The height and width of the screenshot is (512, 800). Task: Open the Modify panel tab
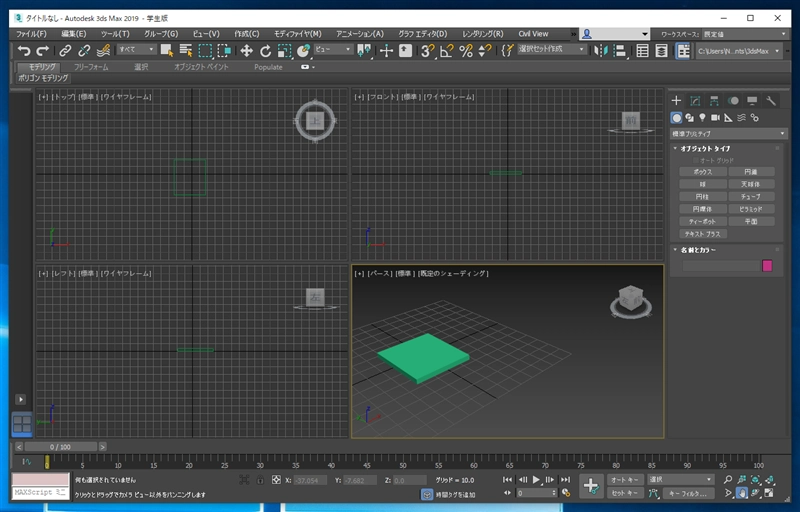(695, 100)
